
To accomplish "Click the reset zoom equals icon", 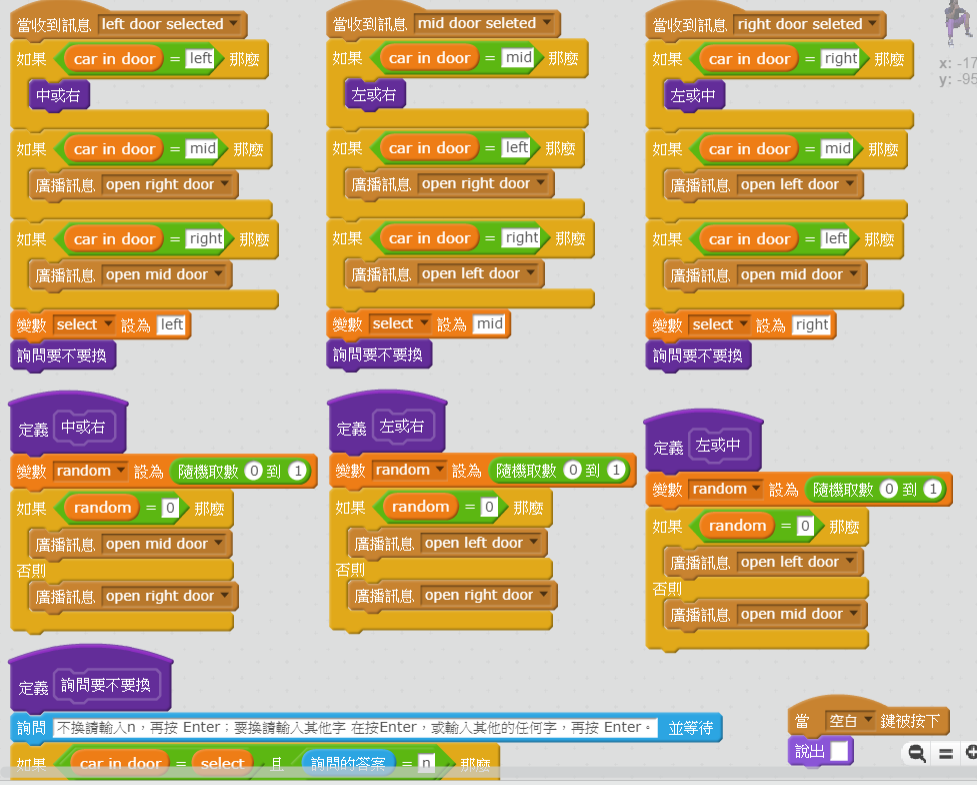I will [946, 754].
